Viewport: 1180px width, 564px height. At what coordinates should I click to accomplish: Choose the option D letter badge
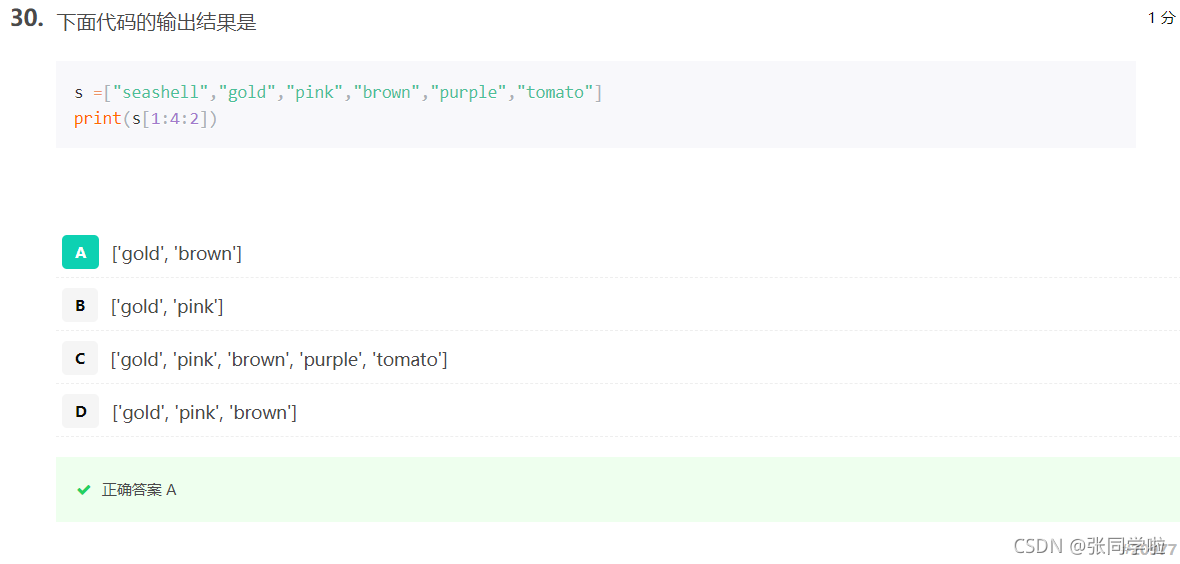point(80,412)
